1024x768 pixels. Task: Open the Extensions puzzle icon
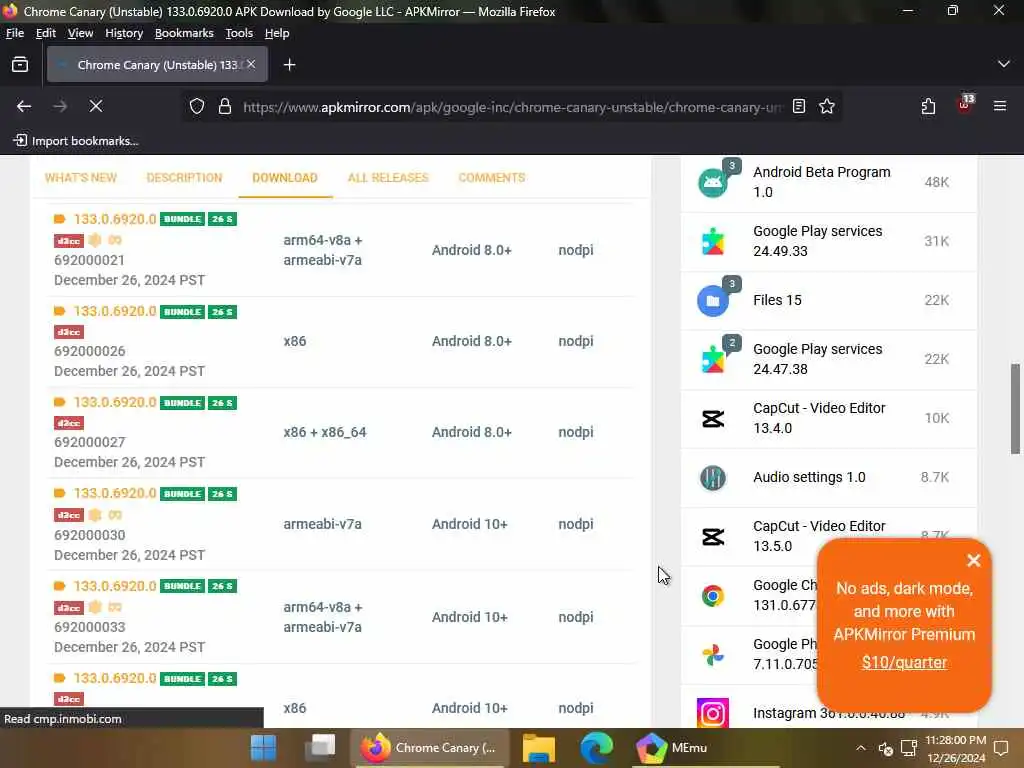(x=928, y=106)
